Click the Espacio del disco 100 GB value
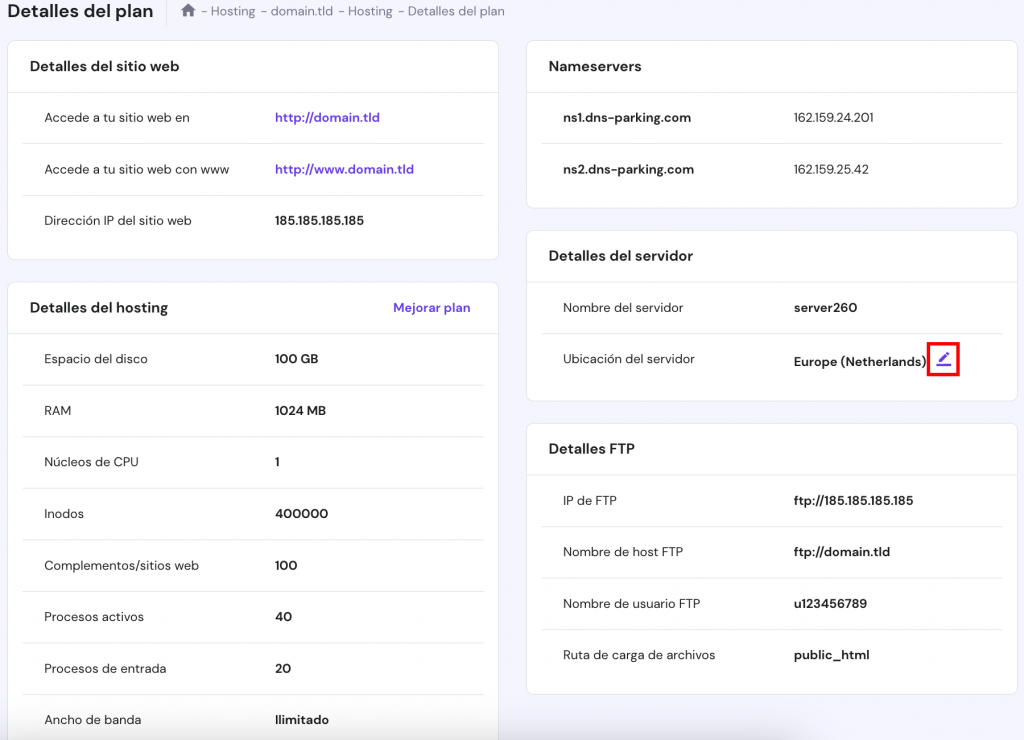 click(296, 358)
